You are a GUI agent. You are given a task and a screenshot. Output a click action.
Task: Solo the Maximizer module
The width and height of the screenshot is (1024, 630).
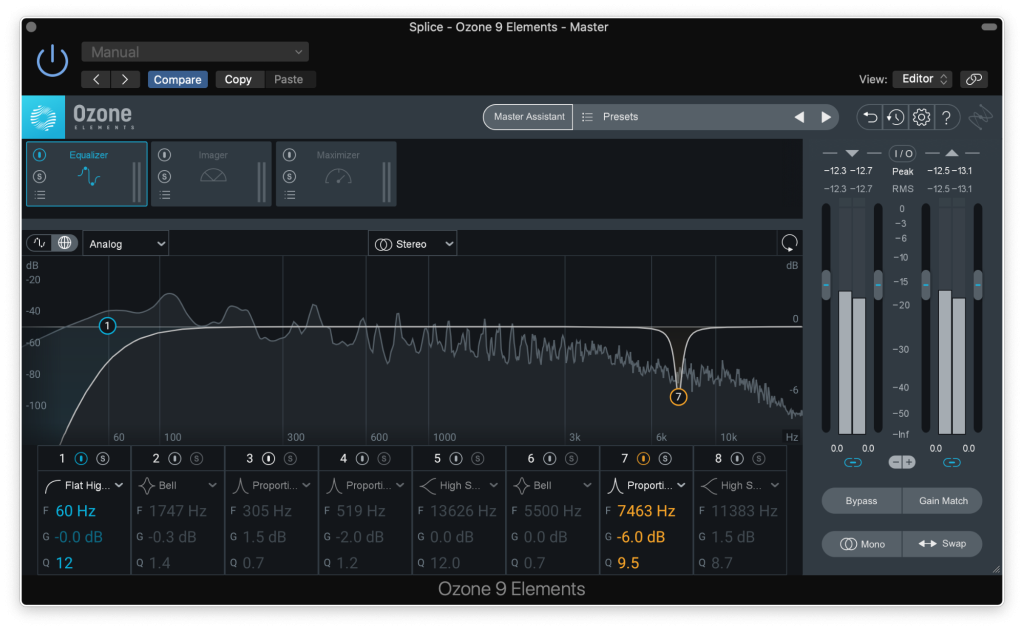(x=289, y=176)
